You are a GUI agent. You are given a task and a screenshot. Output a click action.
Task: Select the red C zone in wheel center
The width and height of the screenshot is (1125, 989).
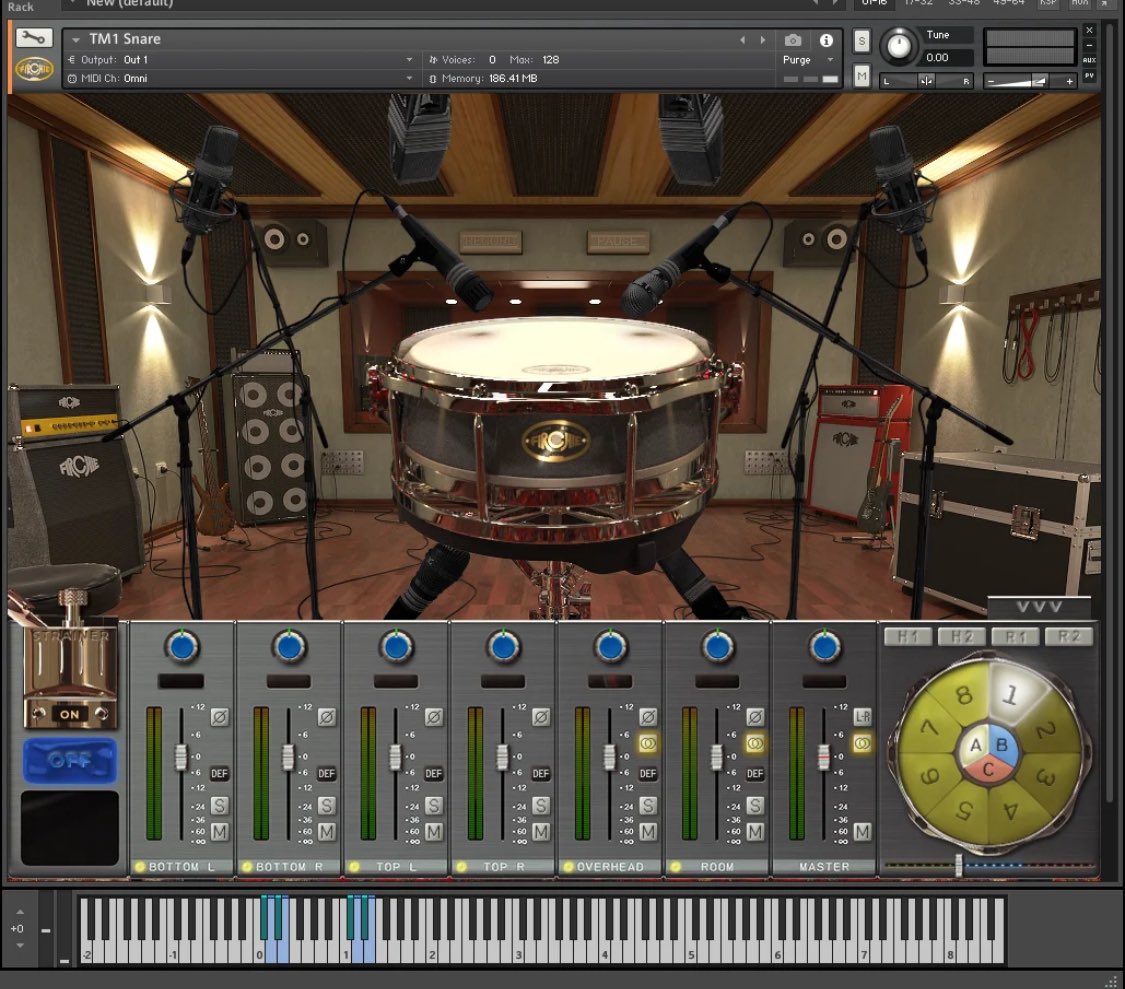[x=988, y=770]
